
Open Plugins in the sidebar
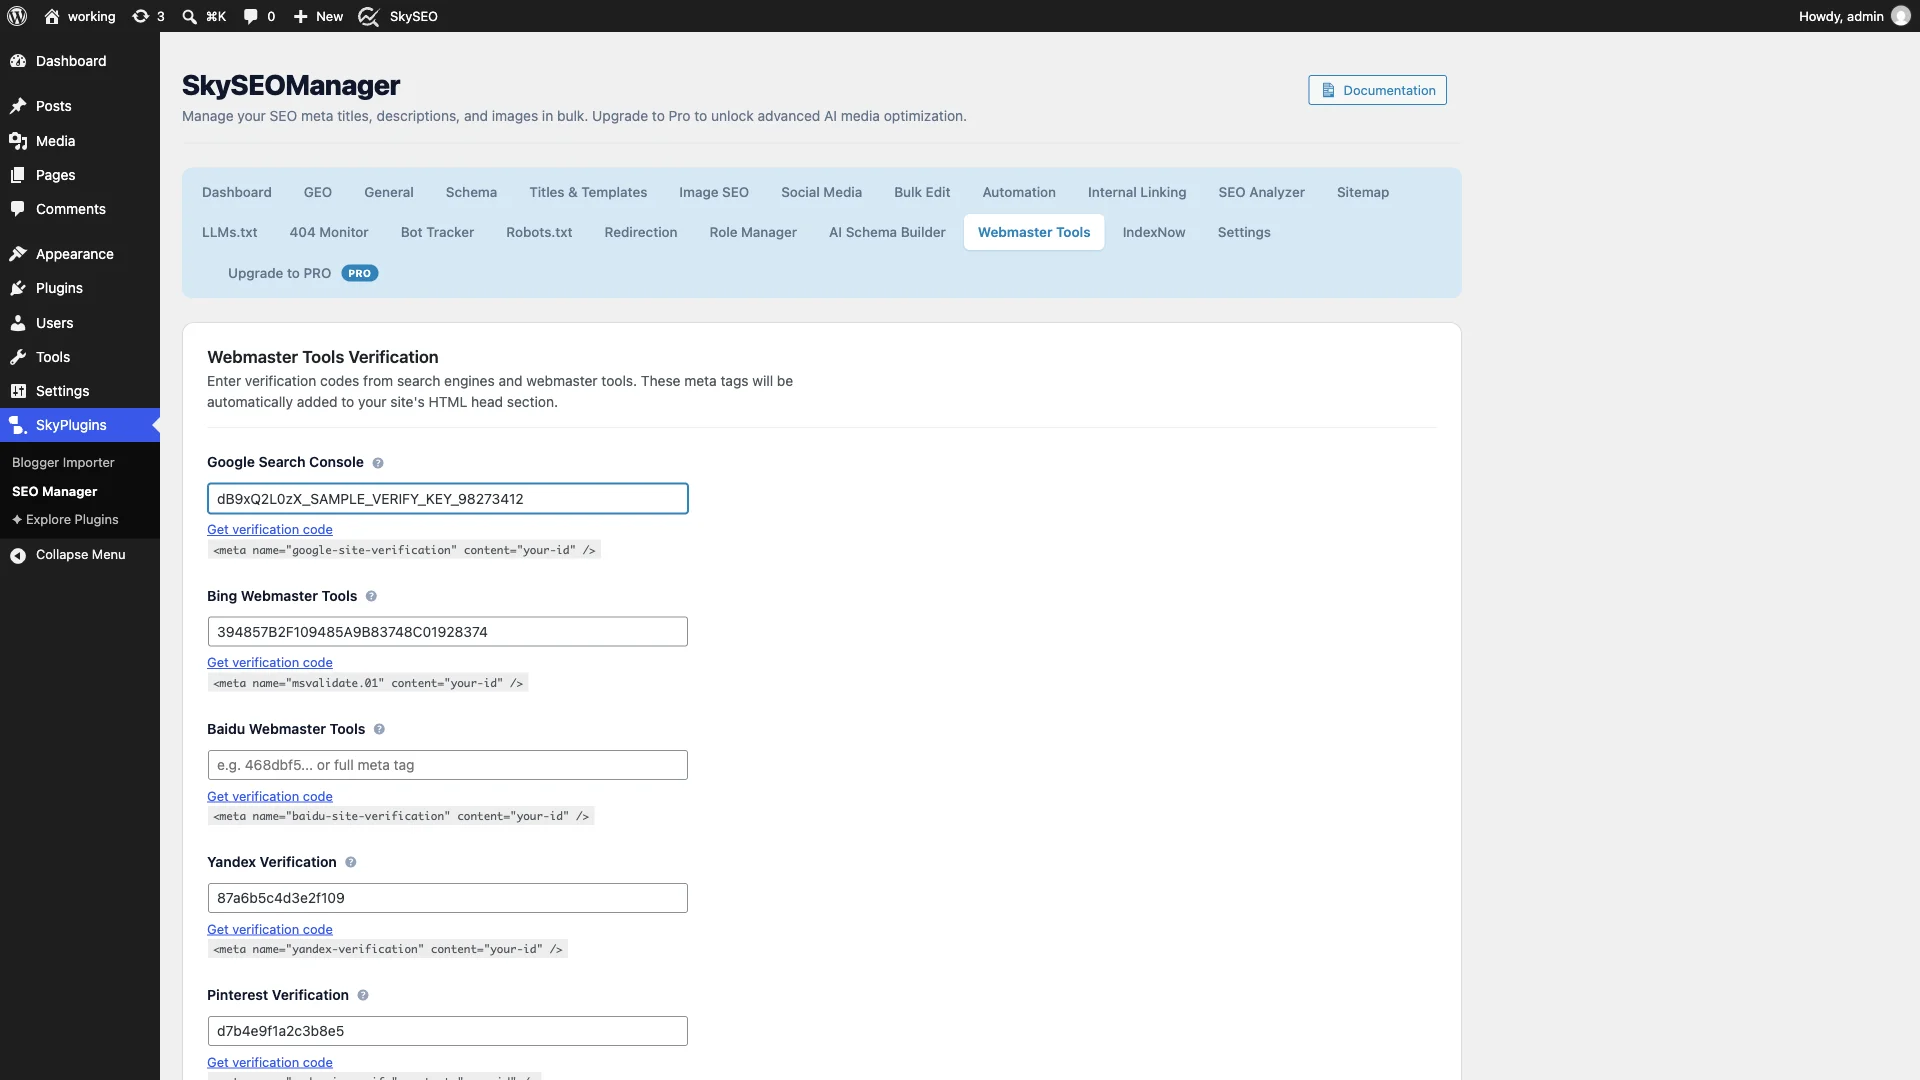tap(80, 288)
